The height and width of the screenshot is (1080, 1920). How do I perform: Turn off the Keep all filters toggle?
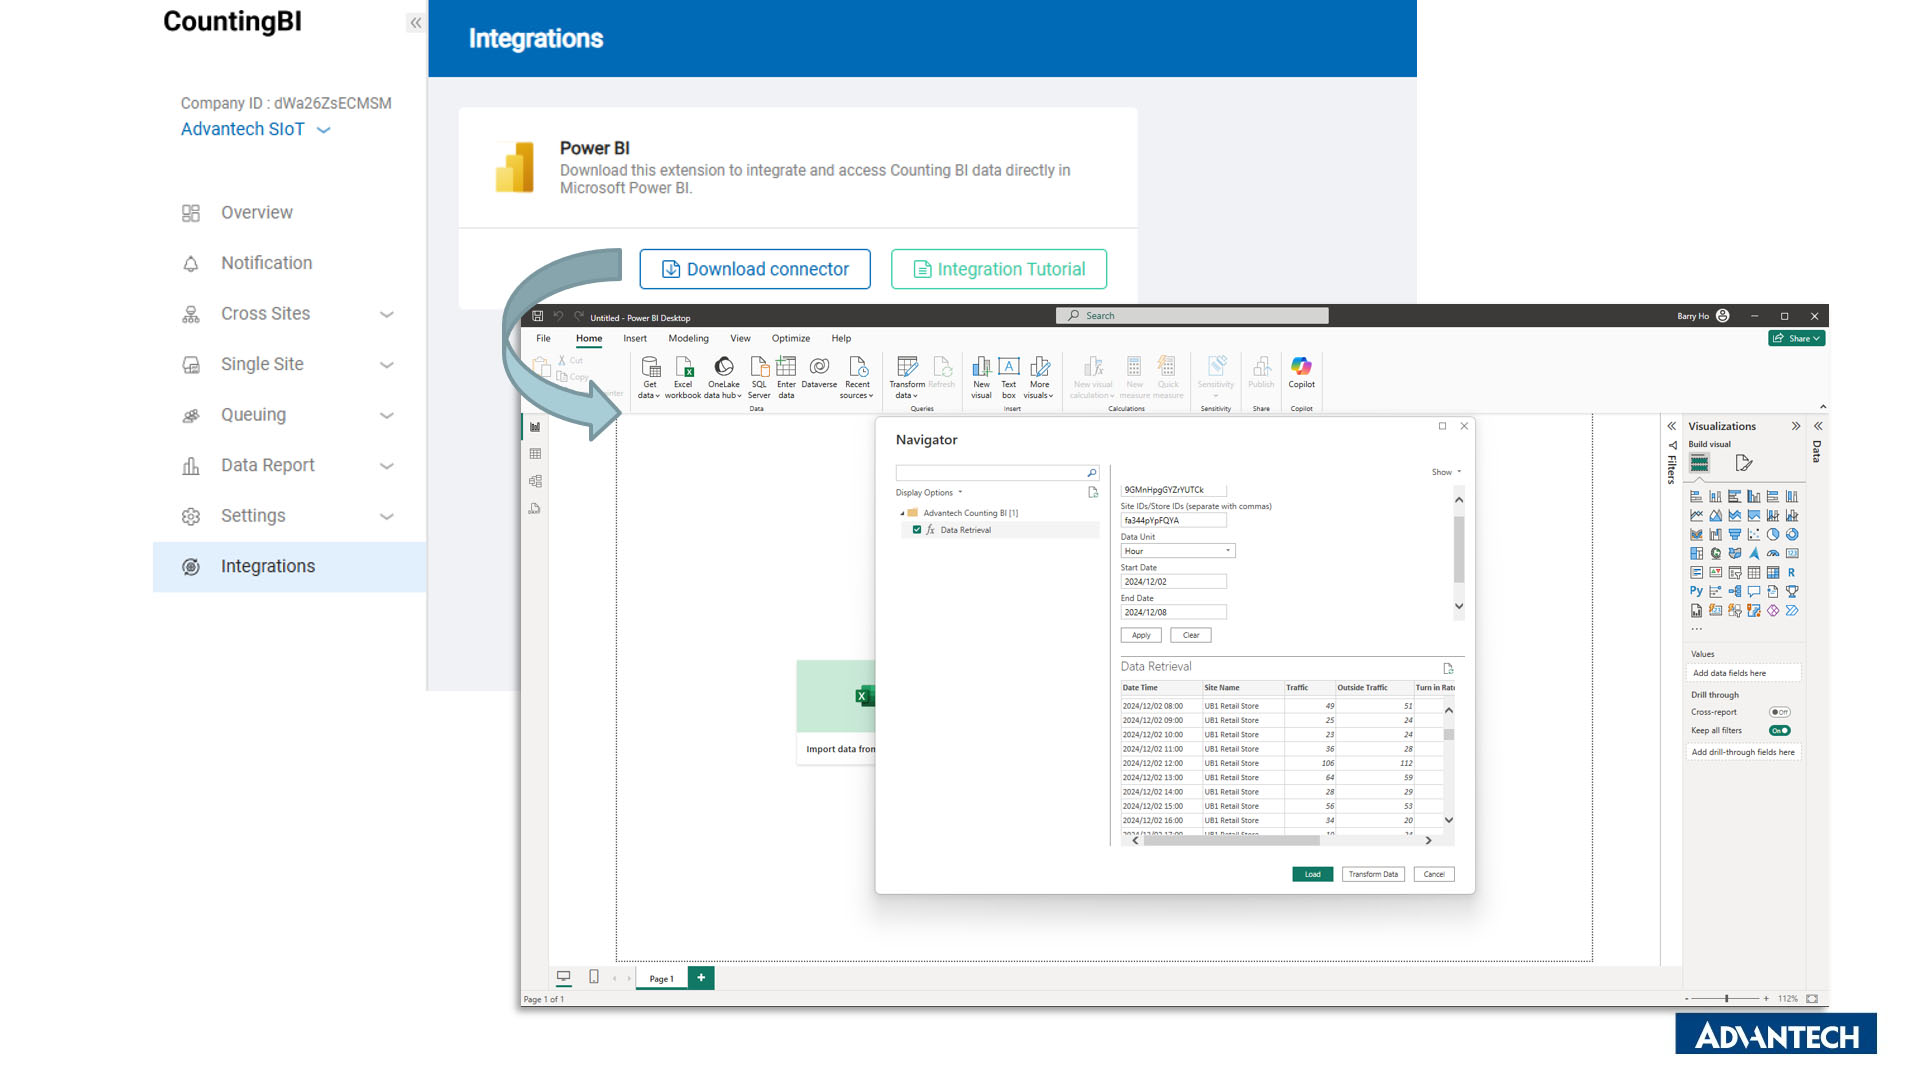(x=1778, y=730)
